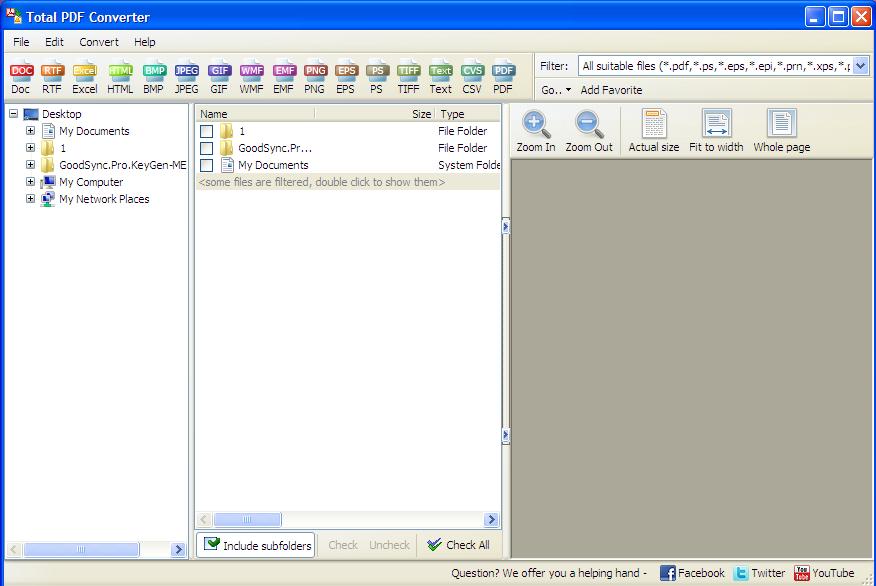Zoom In on the preview
Image resolution: width=876 pixels, height=586 pixels.
(x=536, y=131)
